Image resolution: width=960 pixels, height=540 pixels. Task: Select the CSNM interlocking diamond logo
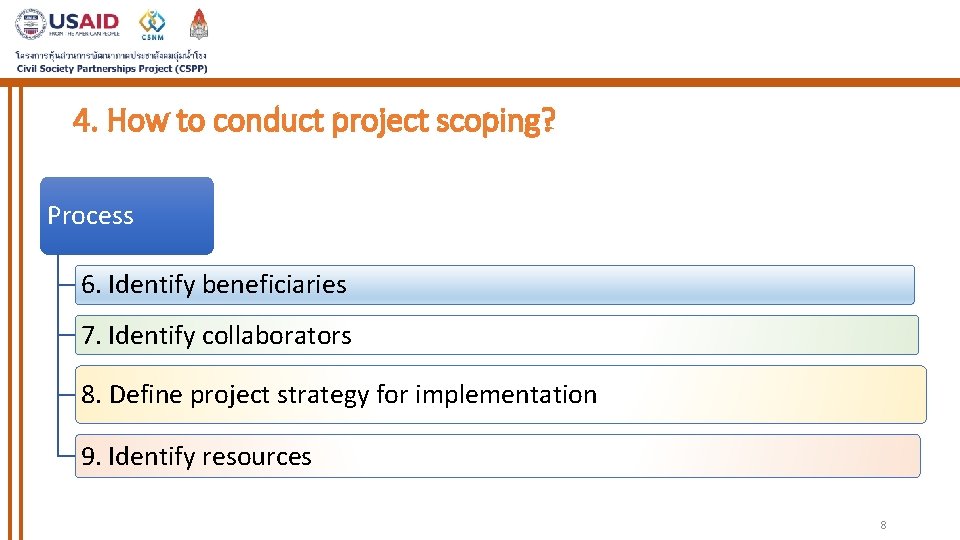(x=152, y=21)
